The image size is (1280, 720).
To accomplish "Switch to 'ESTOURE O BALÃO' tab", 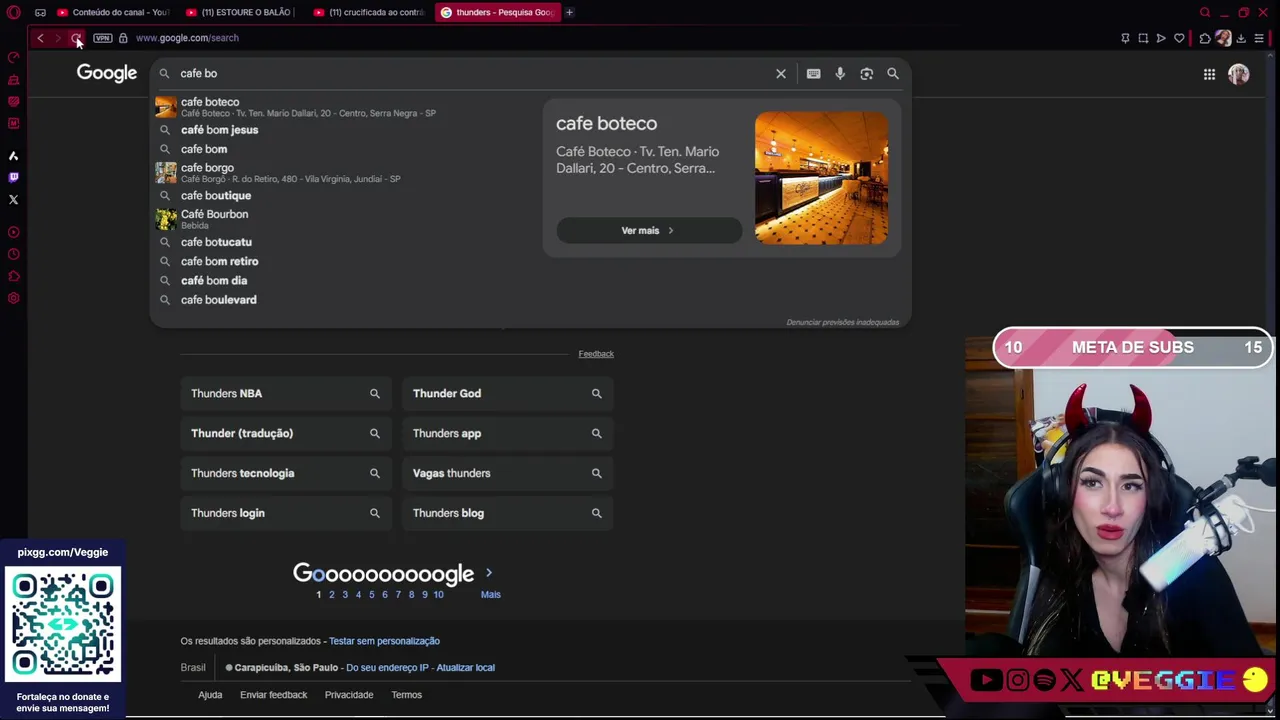I will [x=240, y=12].
